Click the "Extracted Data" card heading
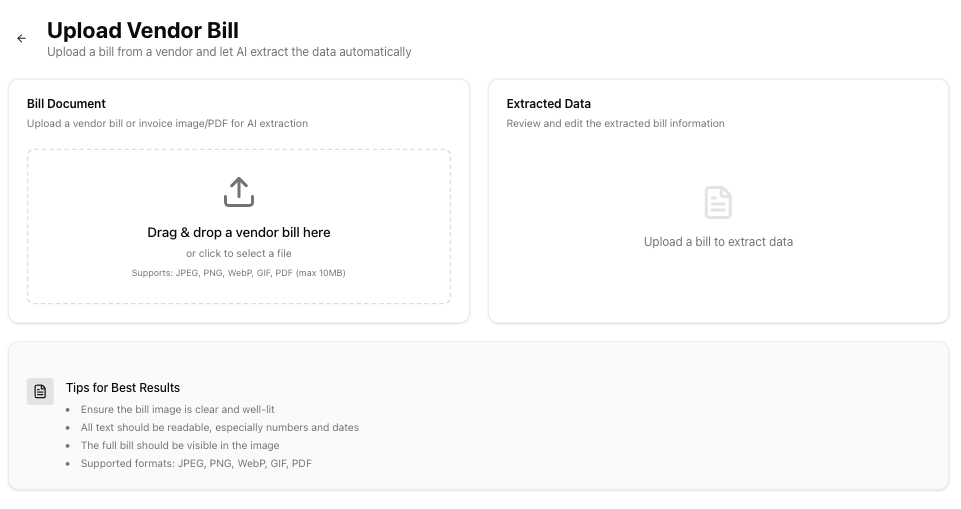Screen dimensions: 961x509 (x=548, y=104)
